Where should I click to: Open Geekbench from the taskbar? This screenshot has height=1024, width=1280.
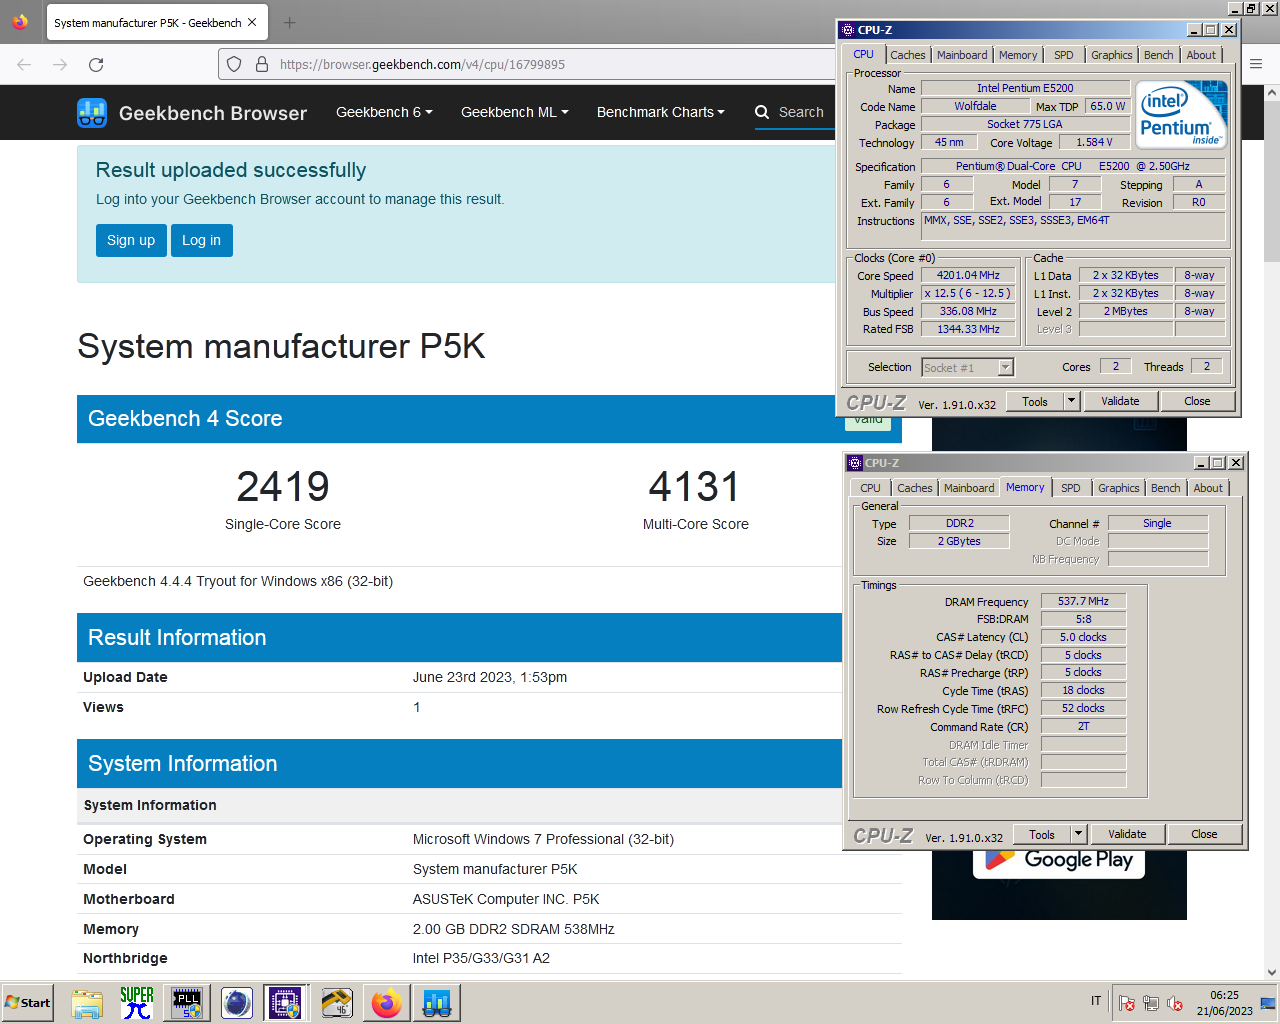(x=436, y=1003)
